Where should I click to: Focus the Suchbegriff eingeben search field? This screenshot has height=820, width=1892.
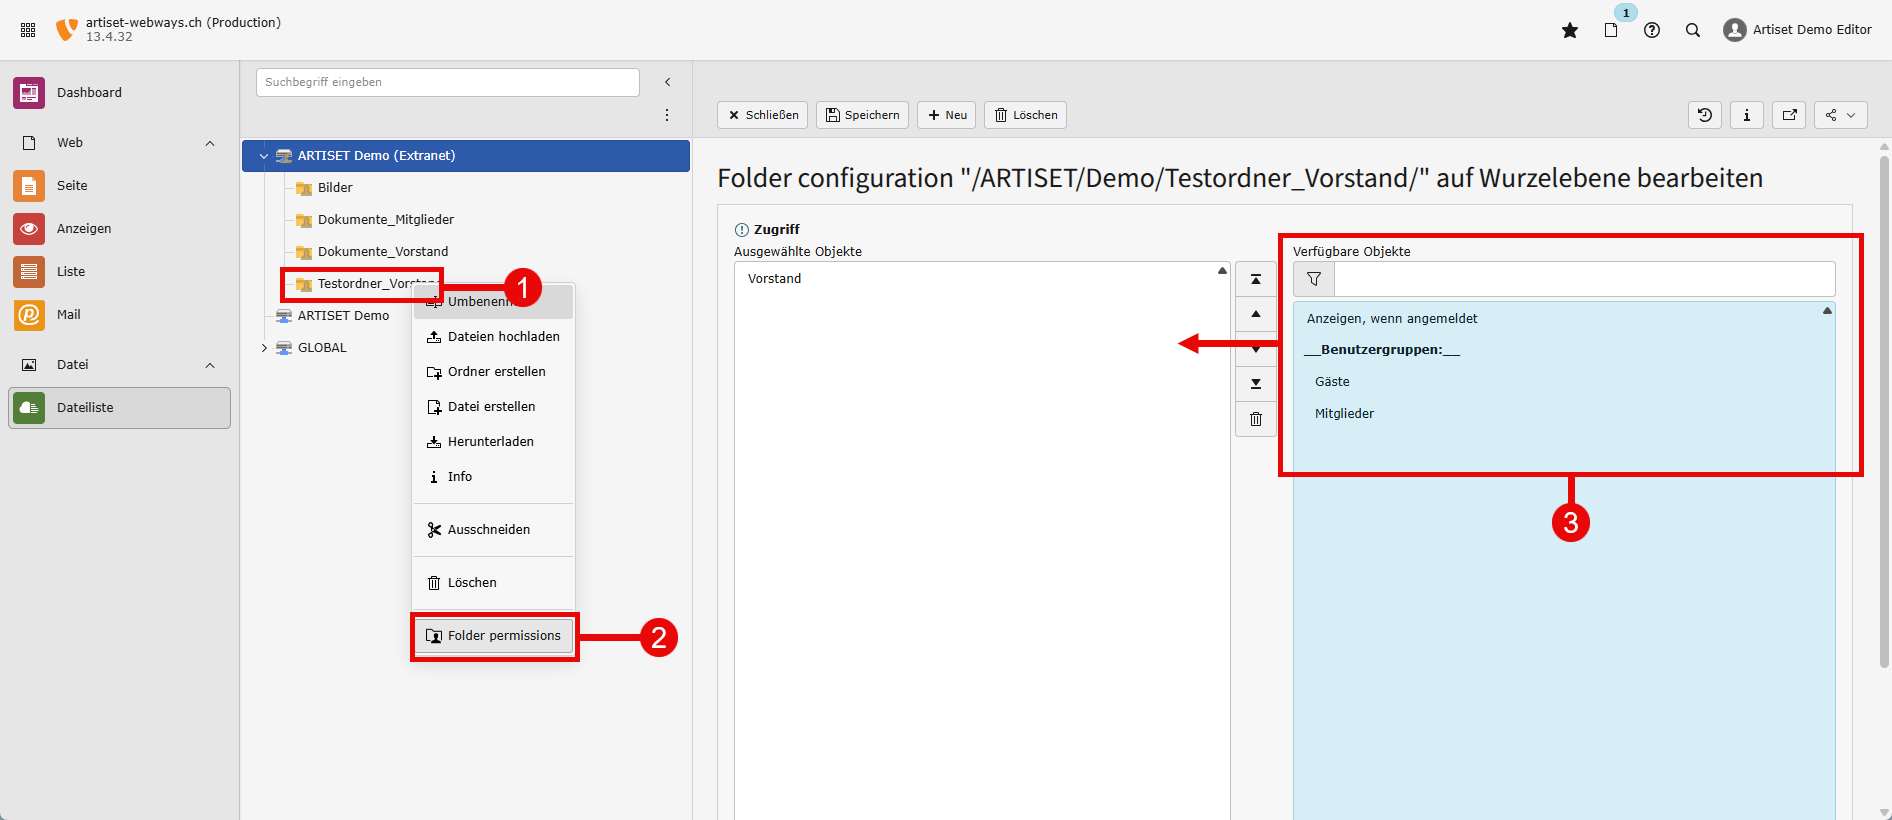(x=448, y=82)
